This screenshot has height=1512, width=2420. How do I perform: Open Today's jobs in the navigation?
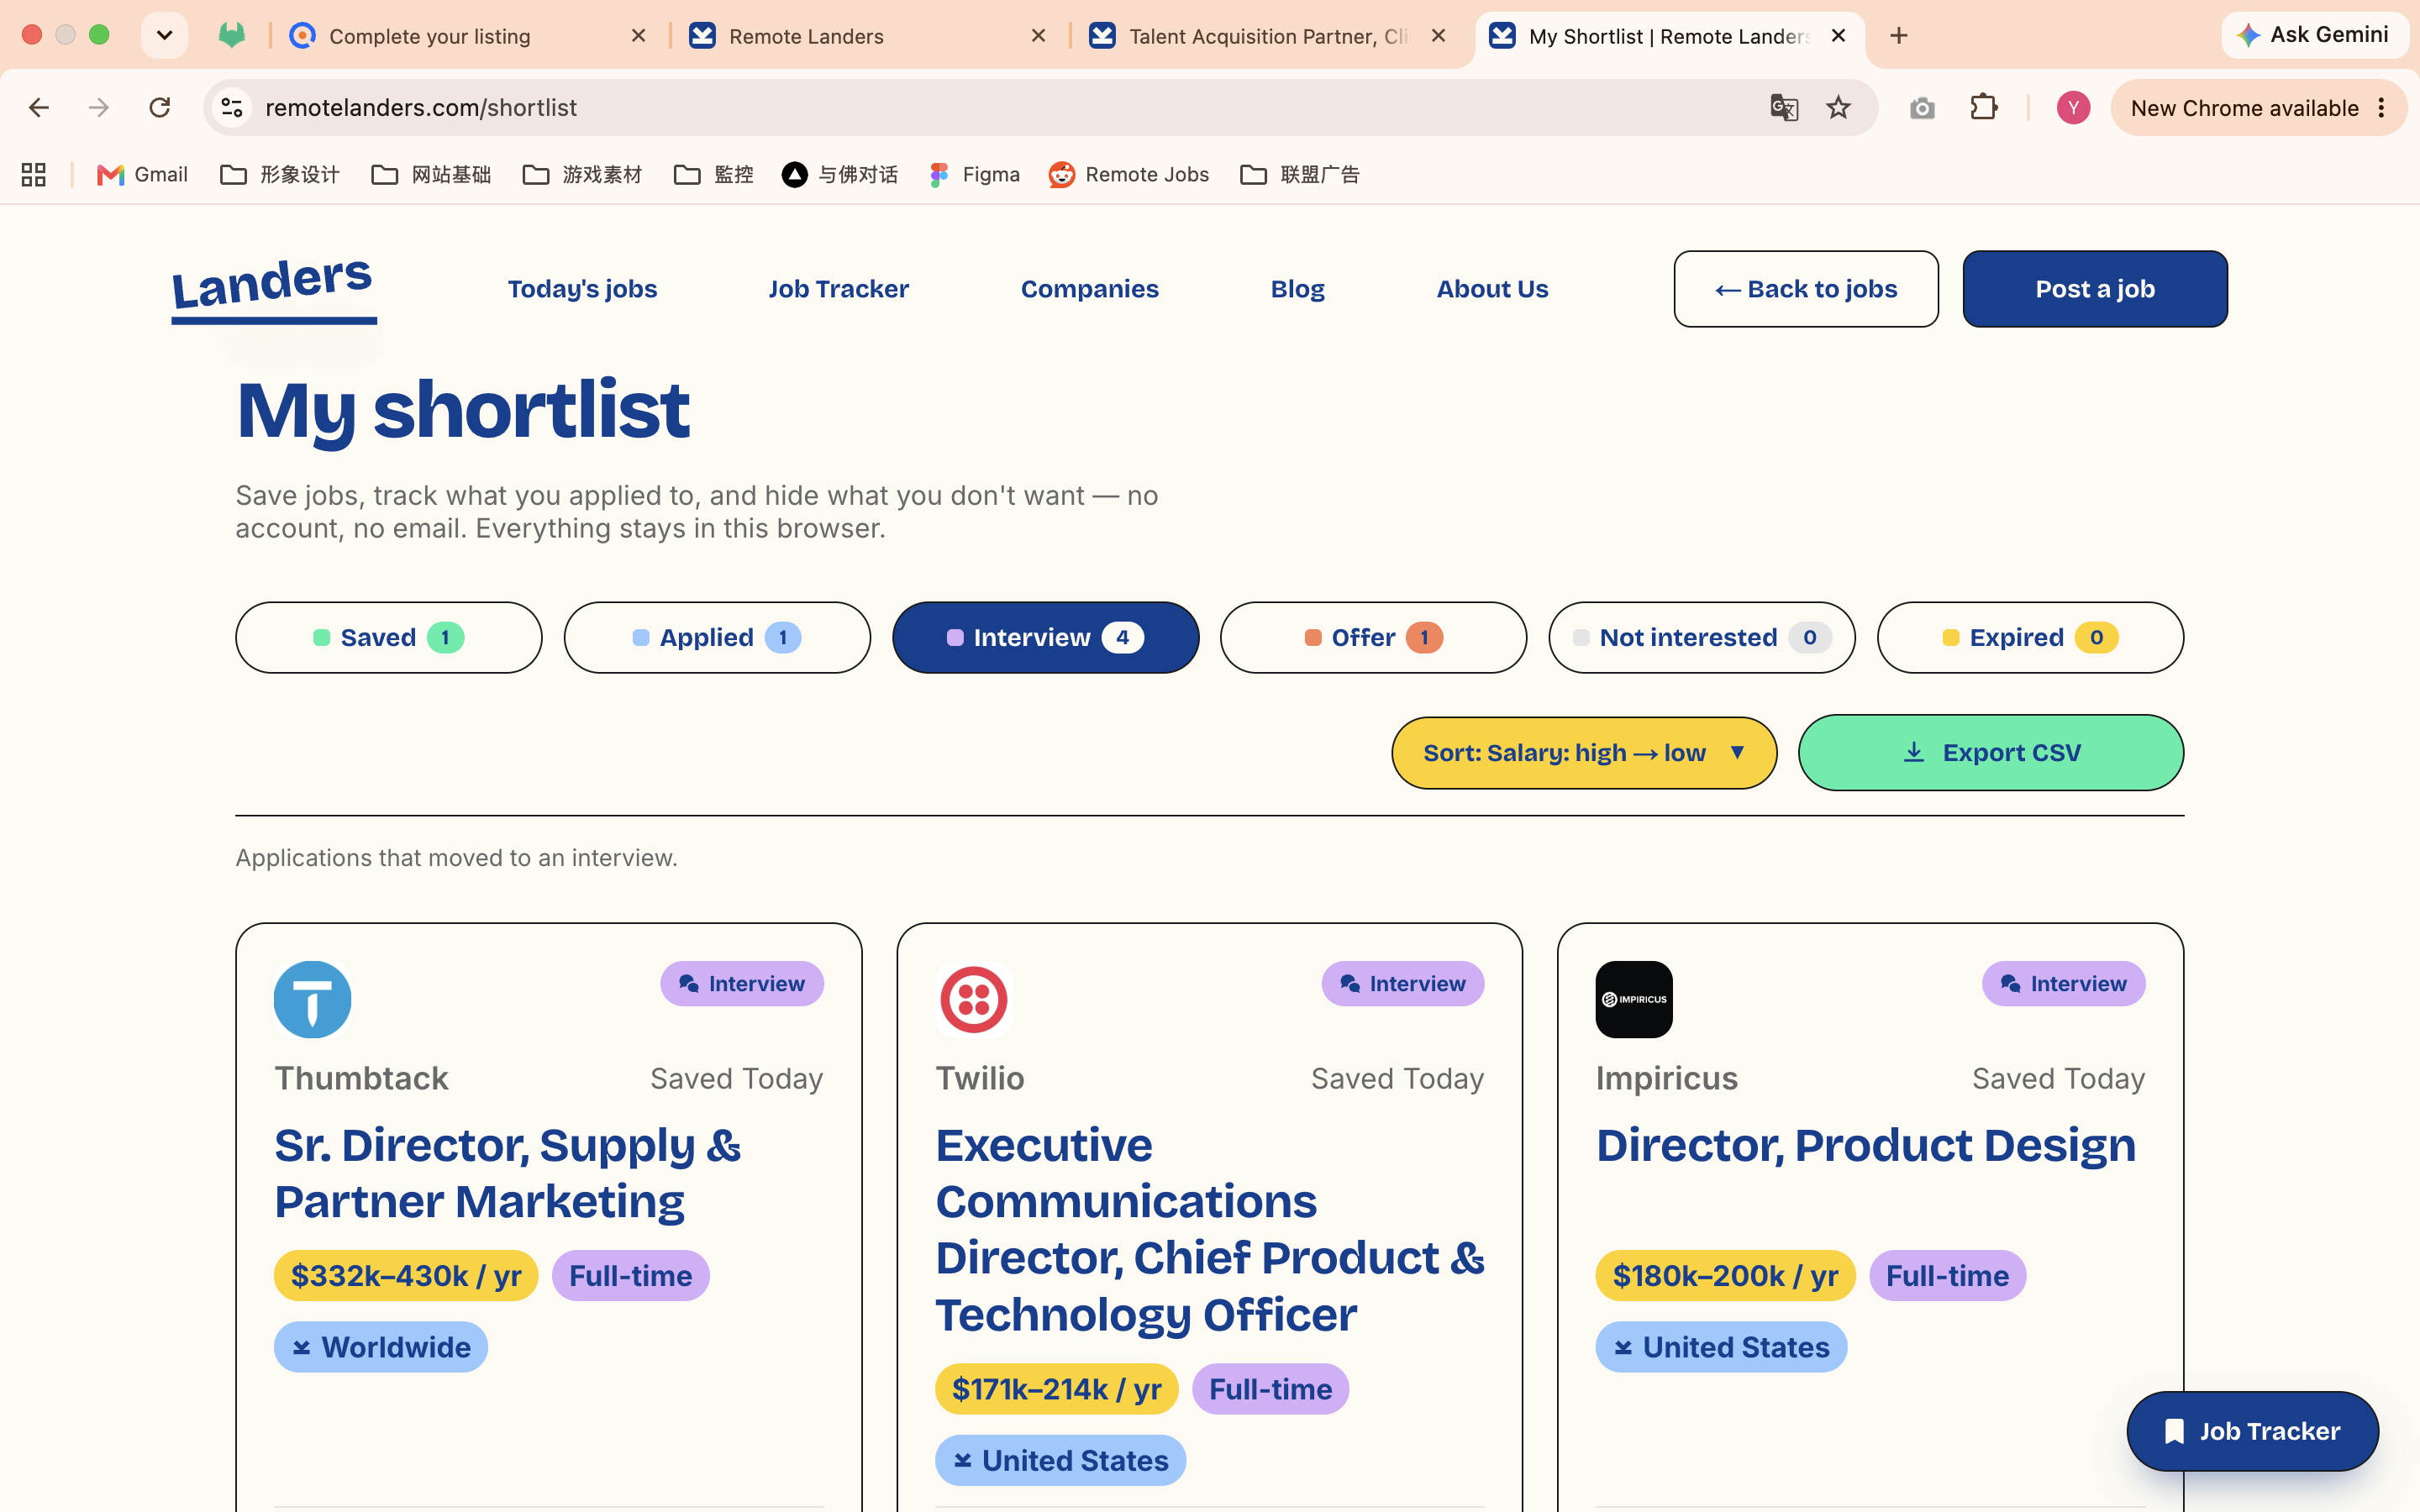582,289
